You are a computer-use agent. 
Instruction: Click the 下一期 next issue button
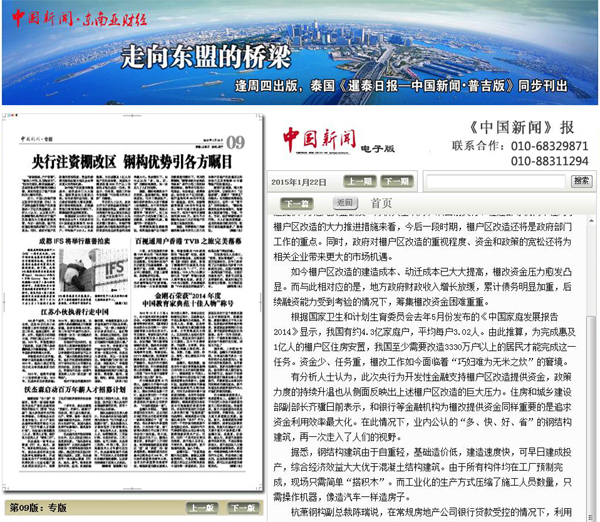[397, 182]
